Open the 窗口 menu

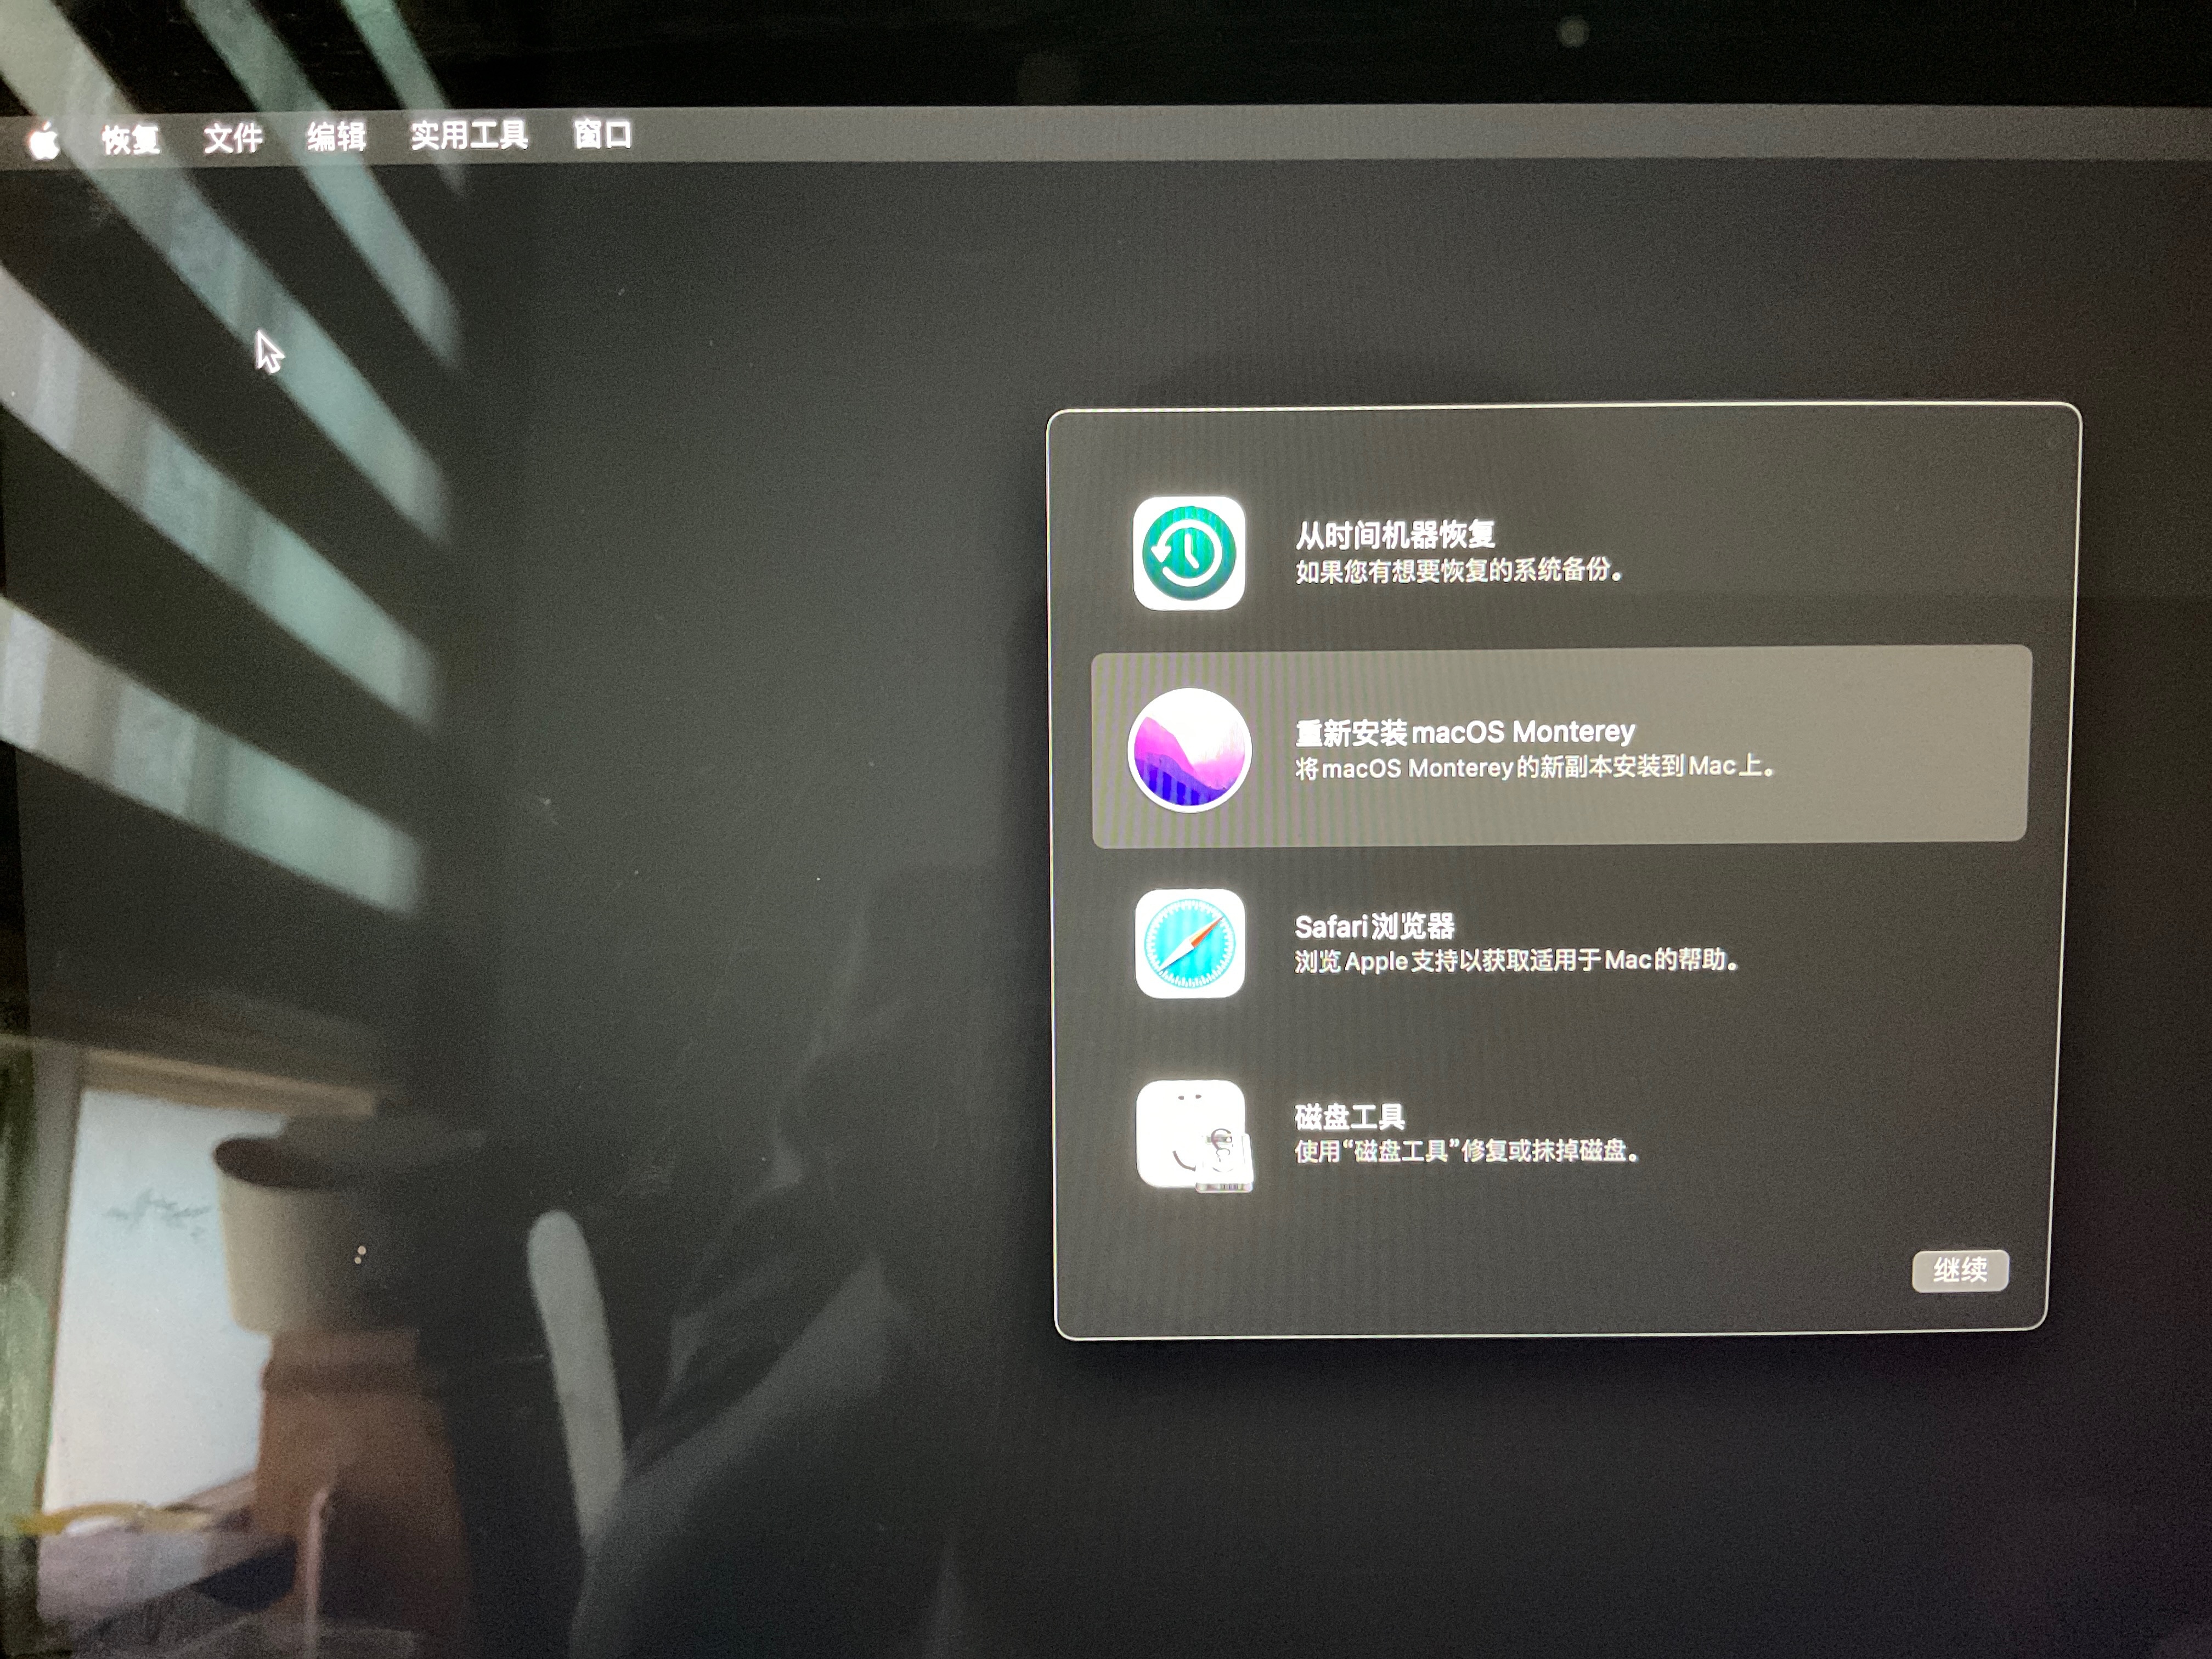coord(603,134)
